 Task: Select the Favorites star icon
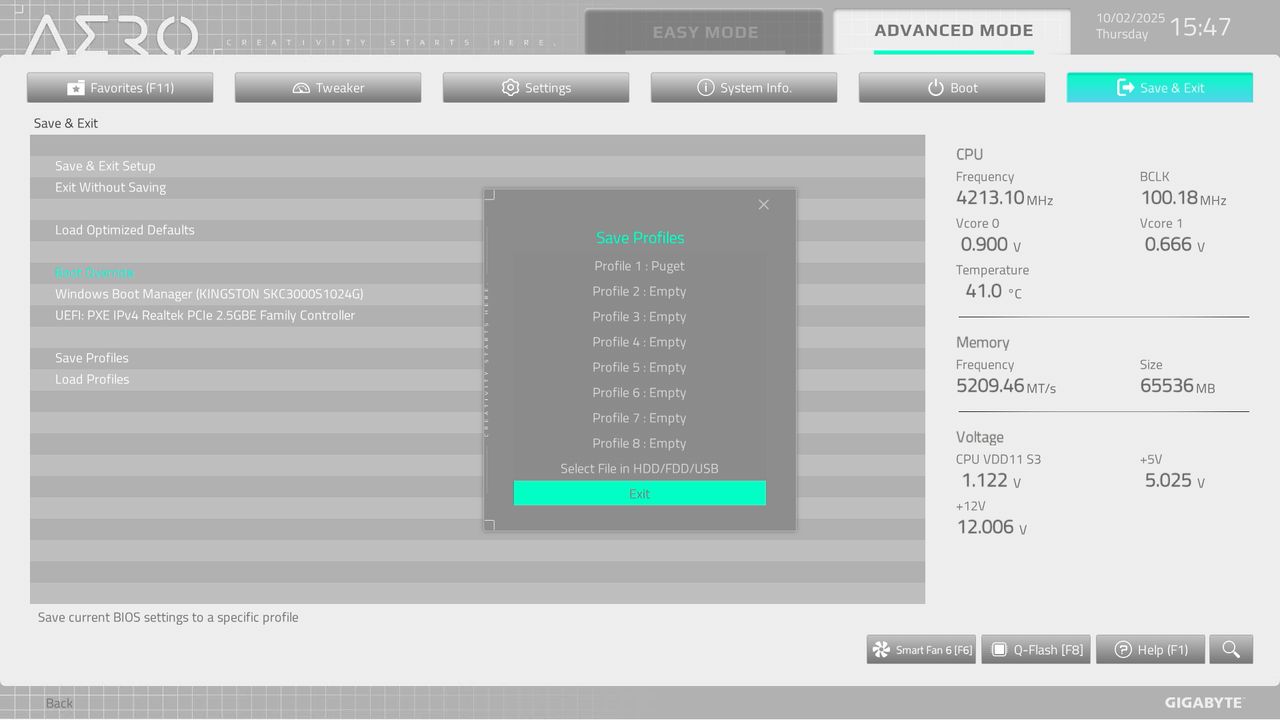pyautogui.click(x=76, y=87)
